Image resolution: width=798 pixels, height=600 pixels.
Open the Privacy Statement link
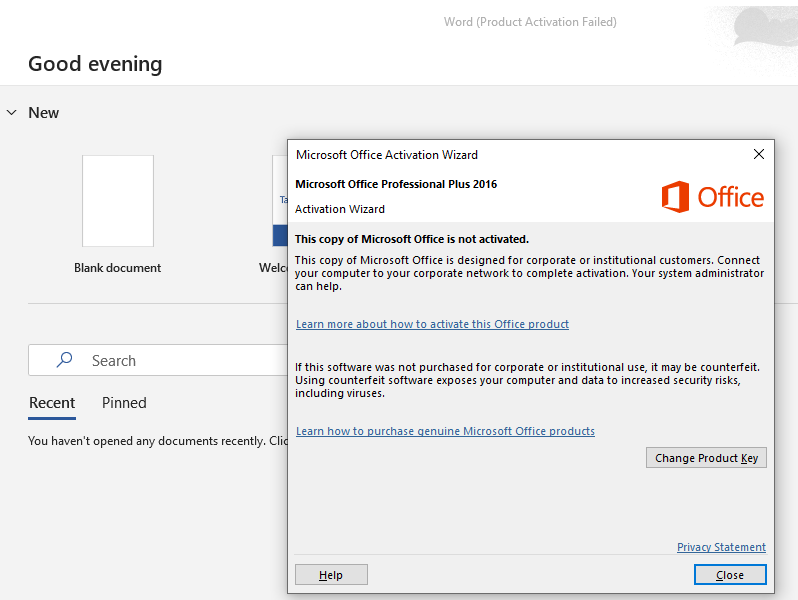tap(721, 547)
